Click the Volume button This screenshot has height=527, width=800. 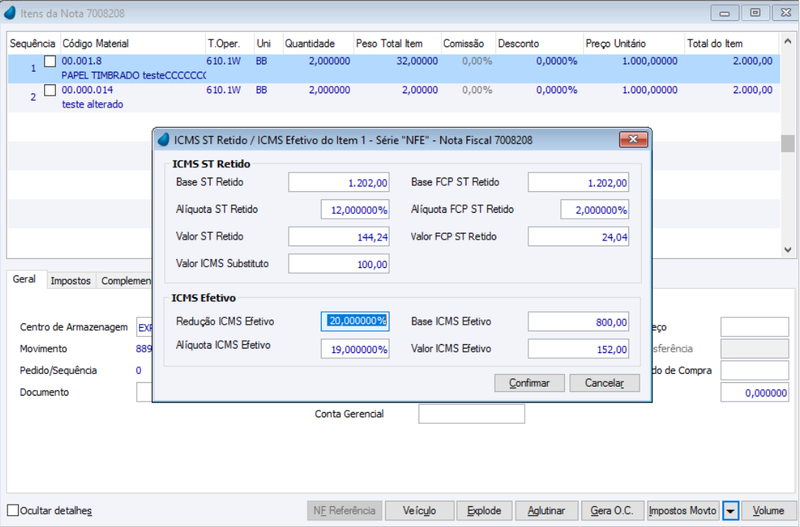(768, 511)
